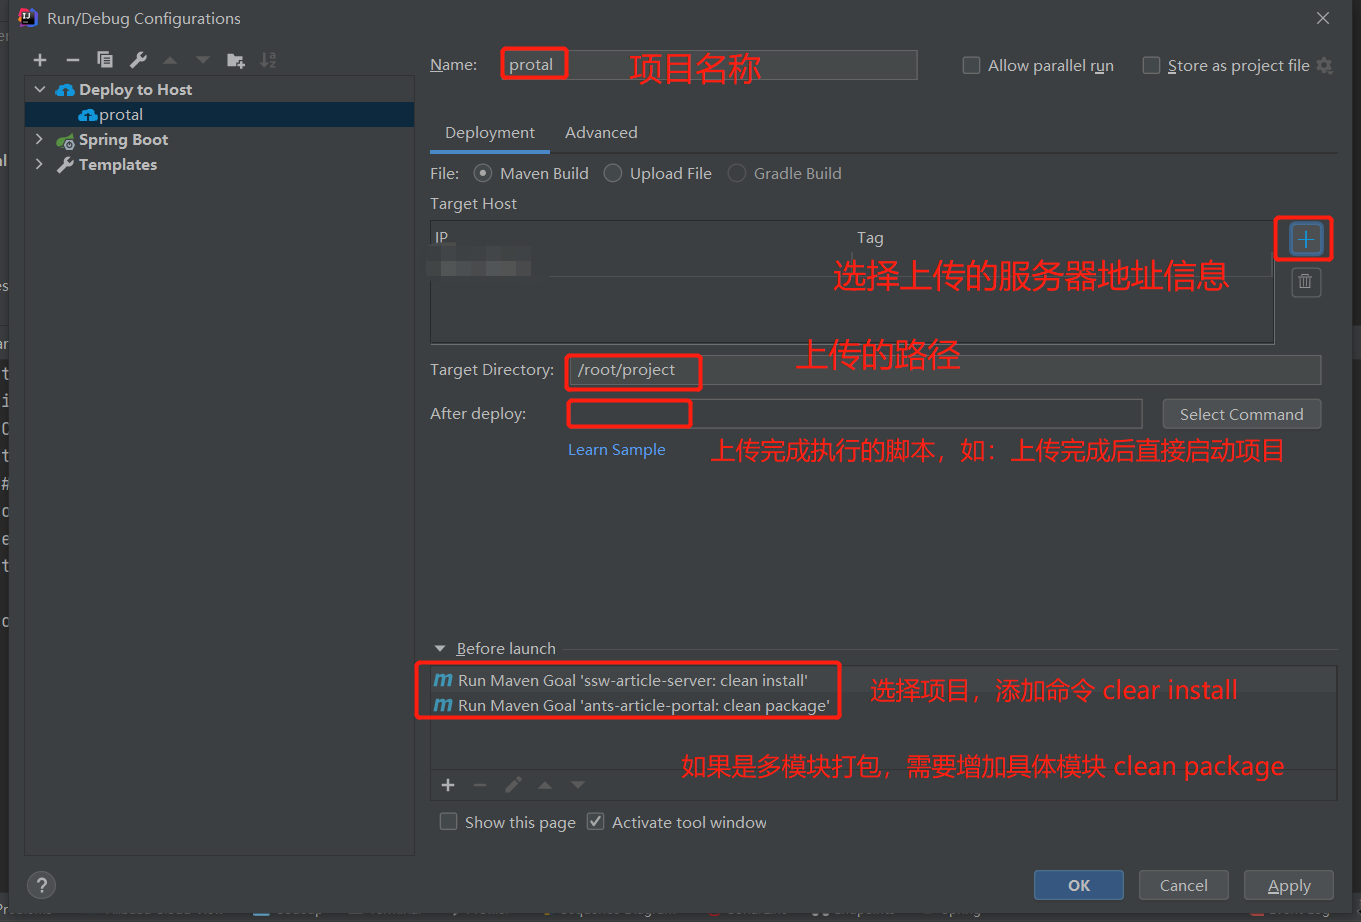Move configuration down in tree toolbar

tap(203, 60)
